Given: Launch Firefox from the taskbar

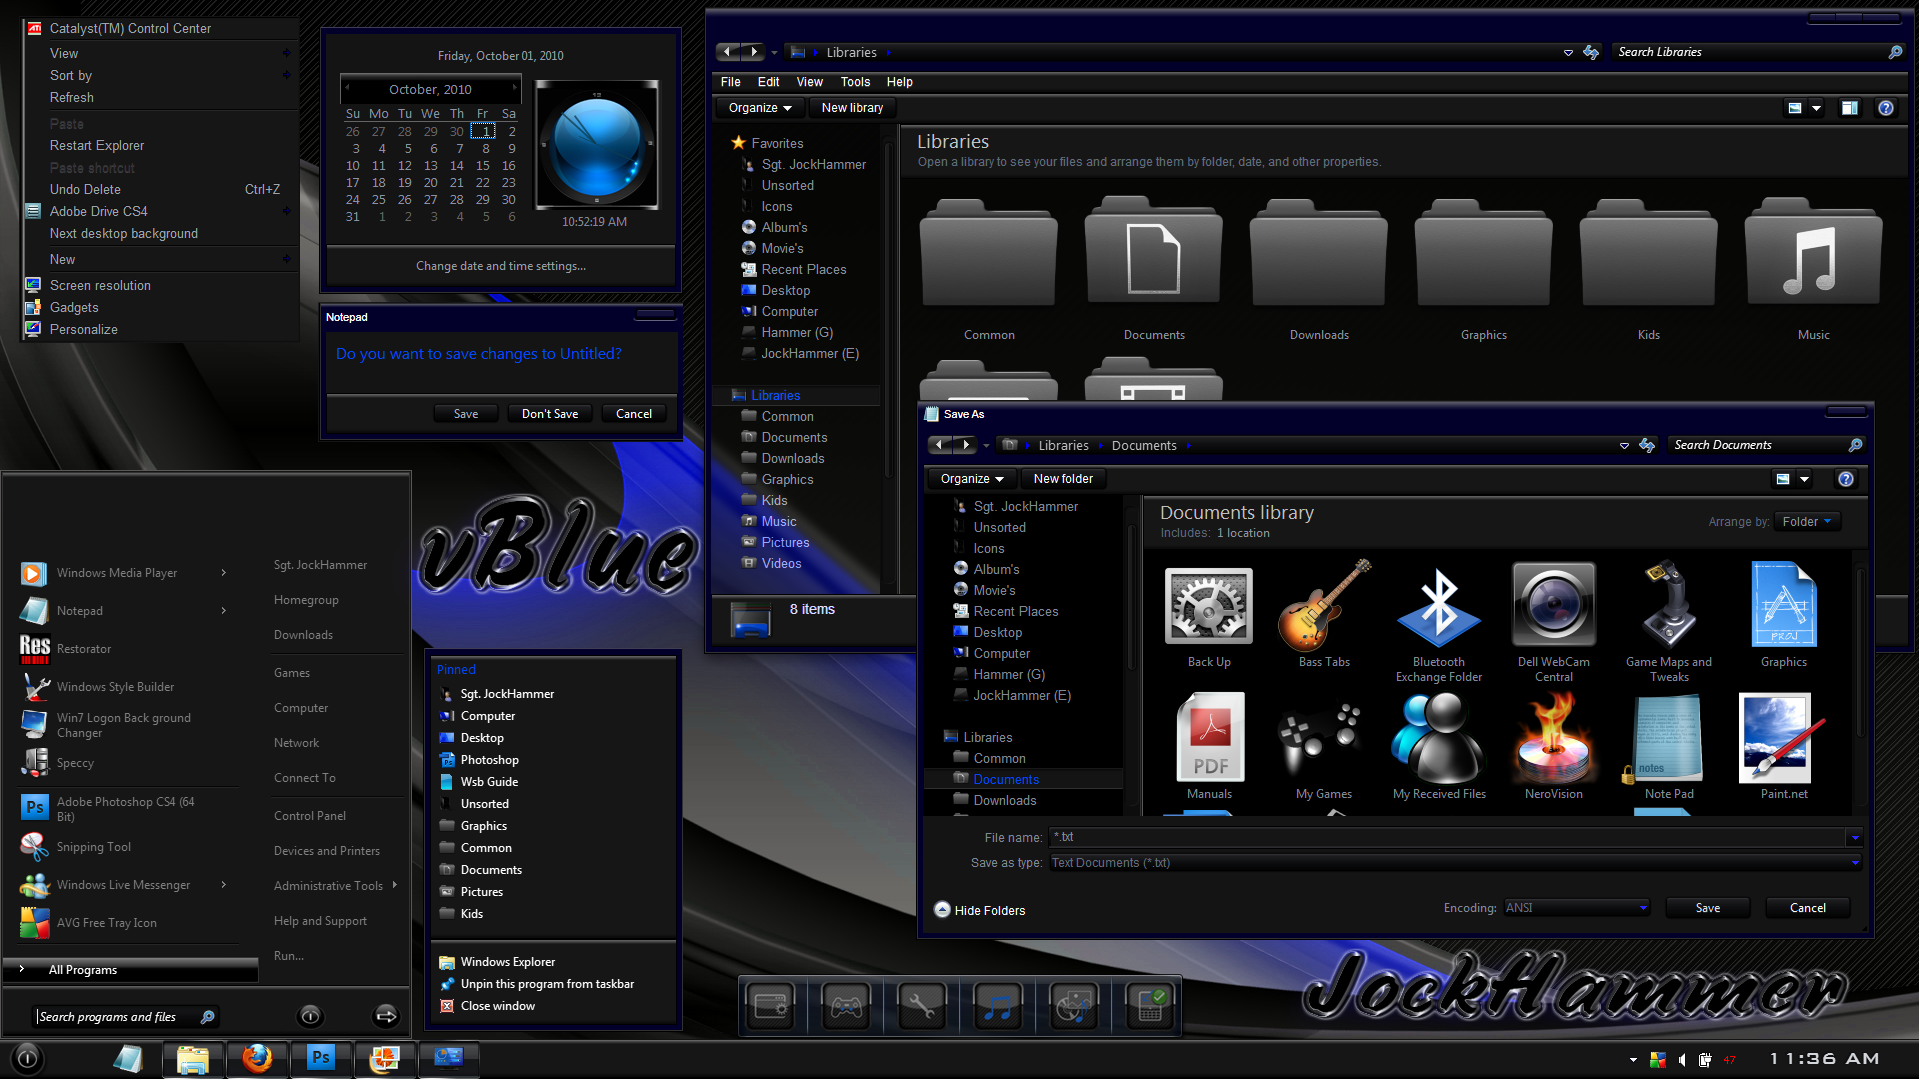Looking at the screenshot, I should (x=257, y=1058).
